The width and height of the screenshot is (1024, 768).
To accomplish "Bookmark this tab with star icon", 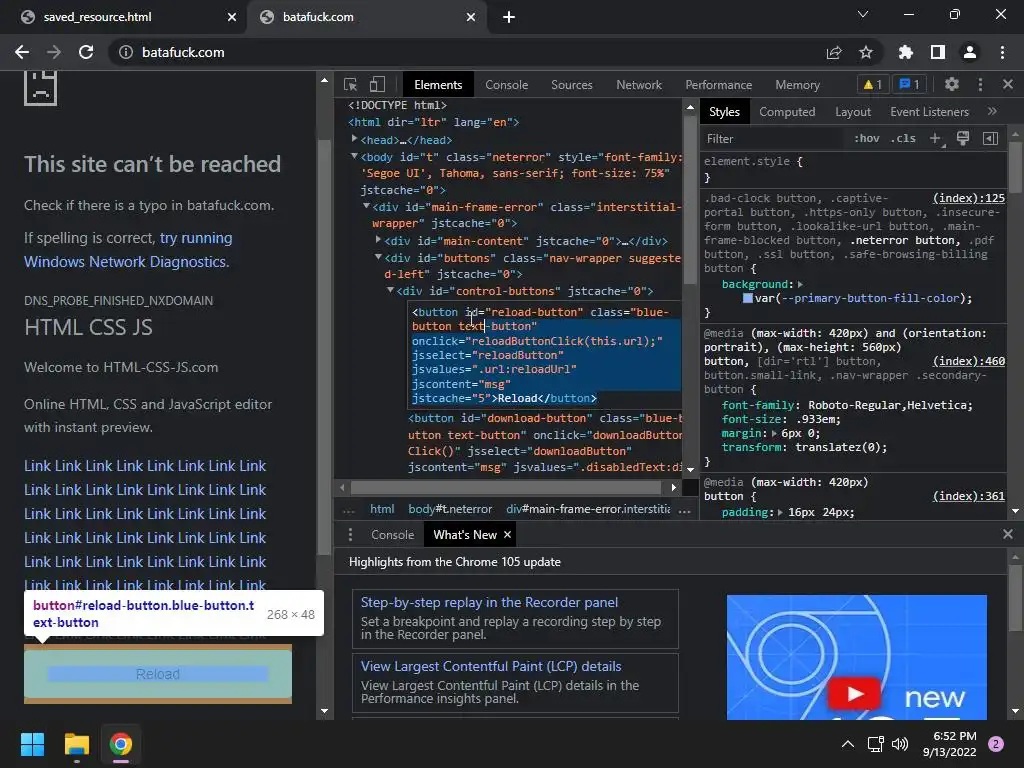I will click(866, 52).
